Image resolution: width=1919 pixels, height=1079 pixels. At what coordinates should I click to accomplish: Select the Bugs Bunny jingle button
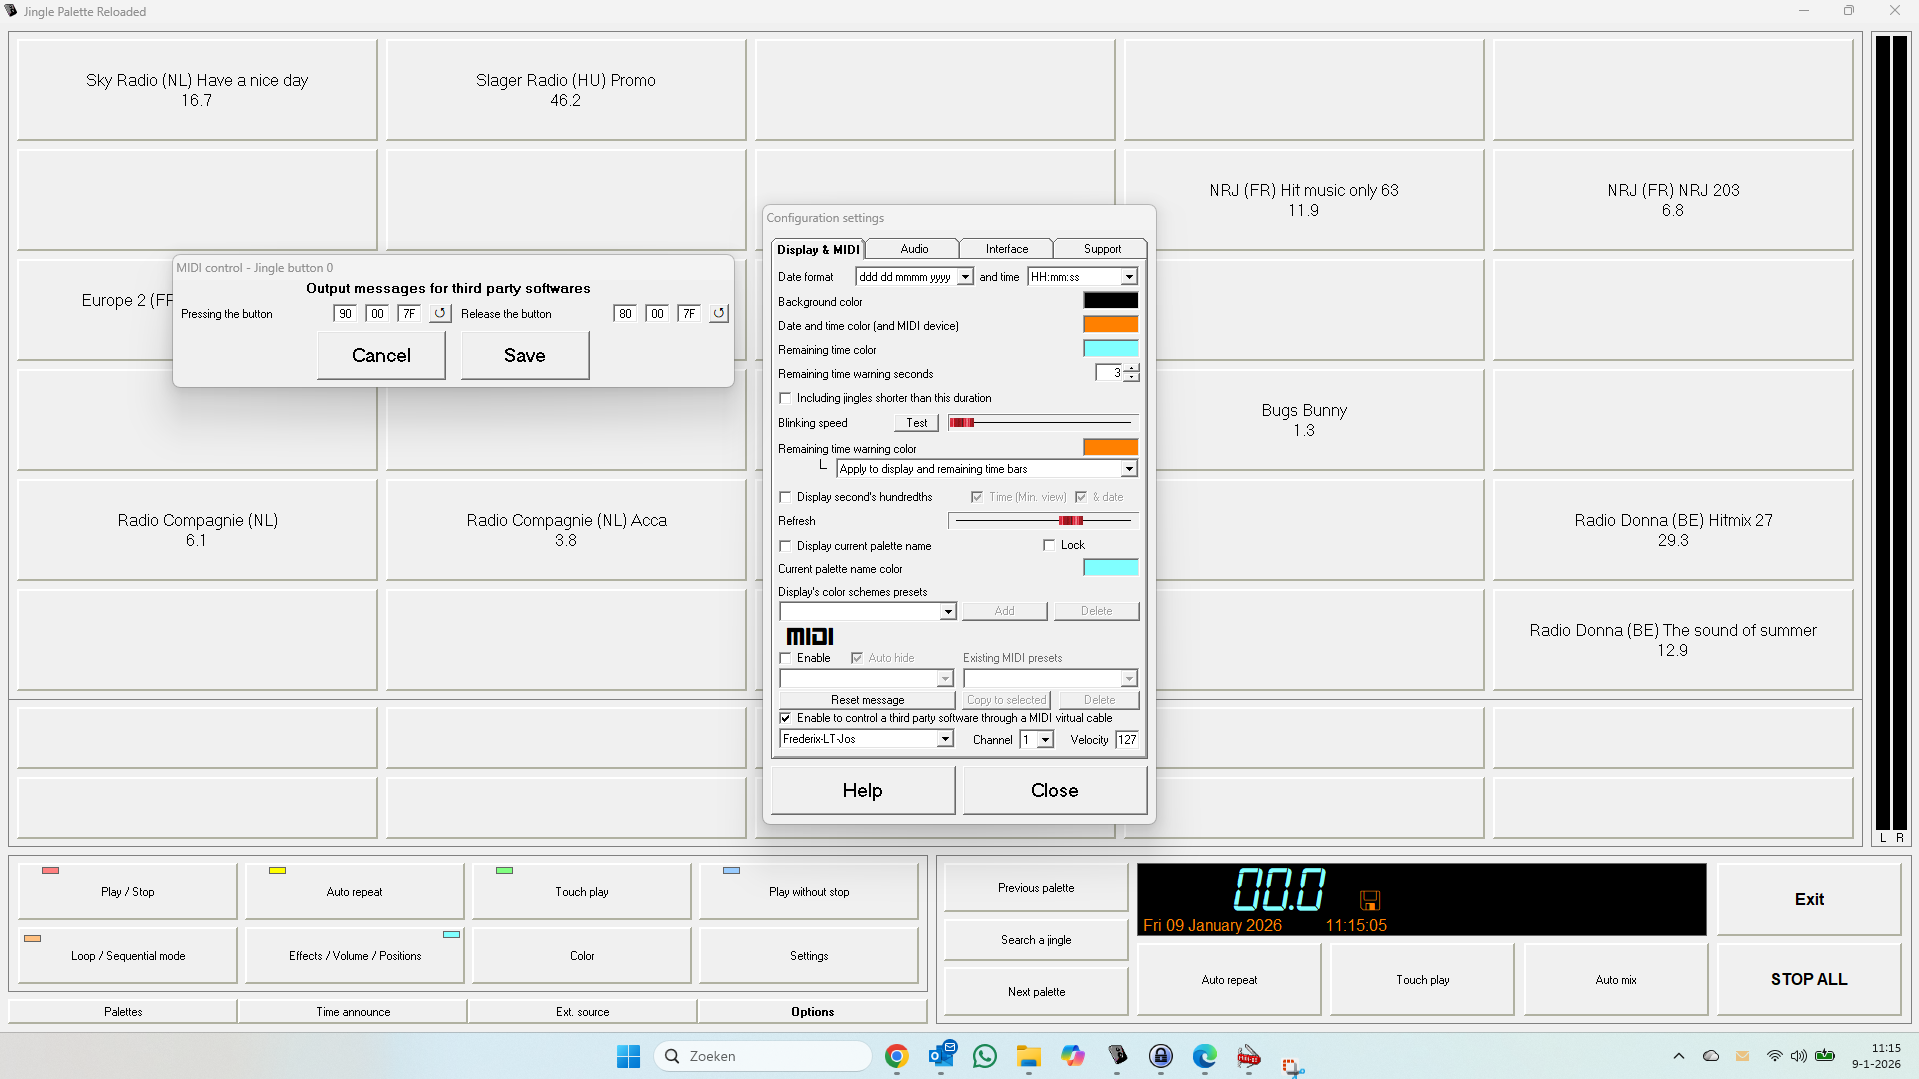tap(1303, 419)
